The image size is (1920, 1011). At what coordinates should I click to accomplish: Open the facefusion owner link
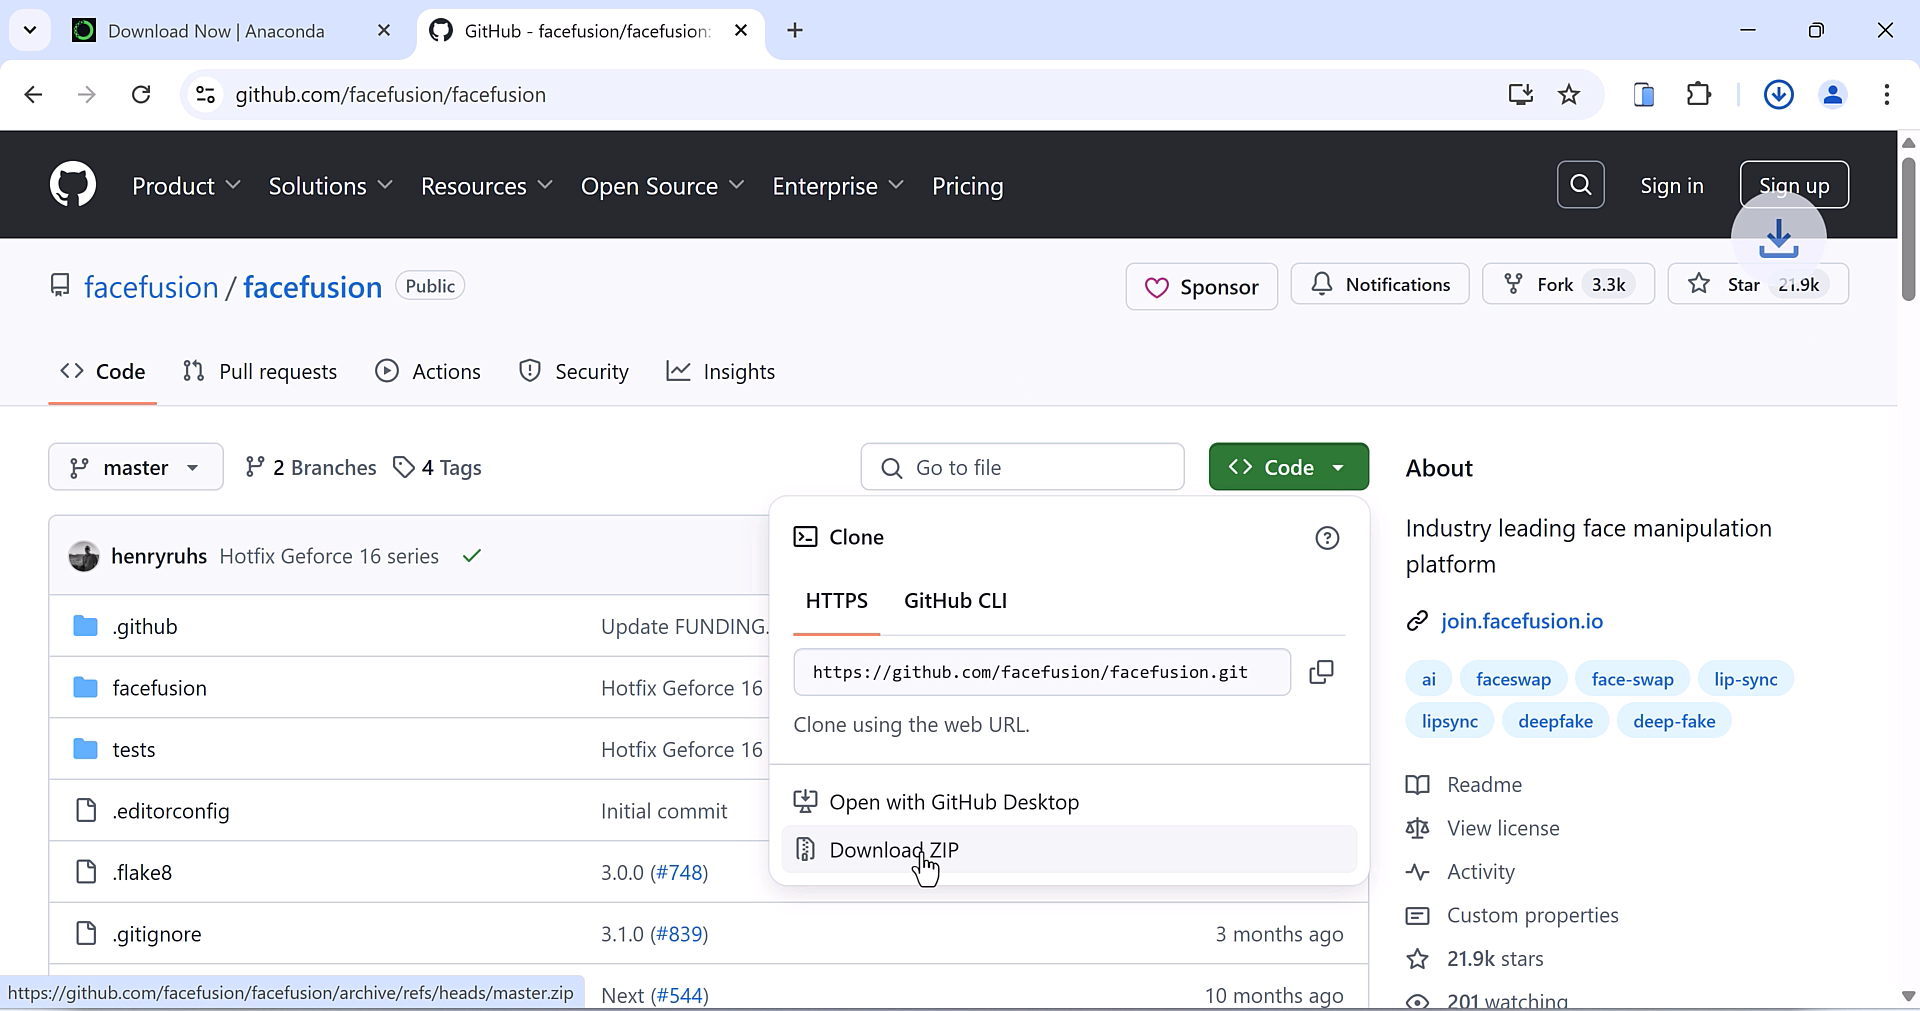[x=151, y=287]
